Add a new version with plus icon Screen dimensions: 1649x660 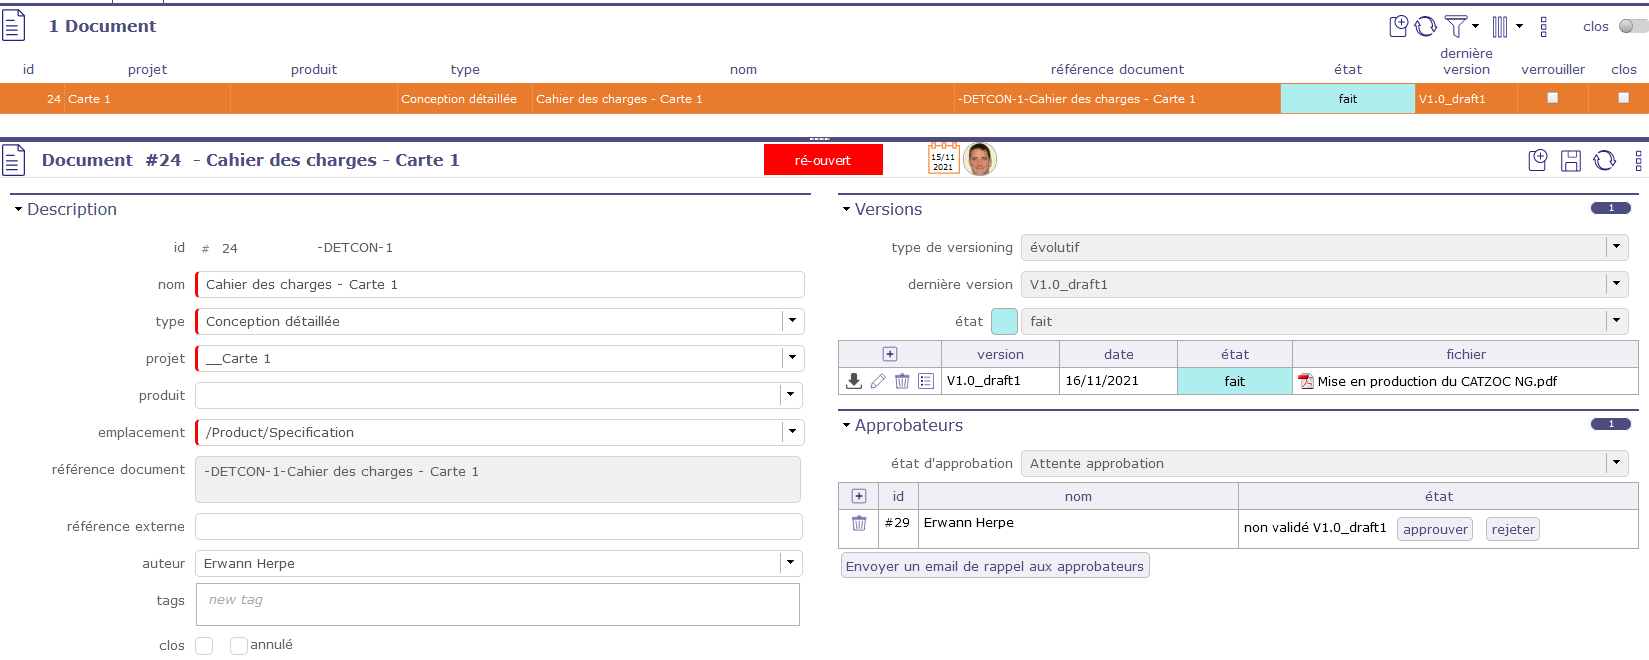890,354
